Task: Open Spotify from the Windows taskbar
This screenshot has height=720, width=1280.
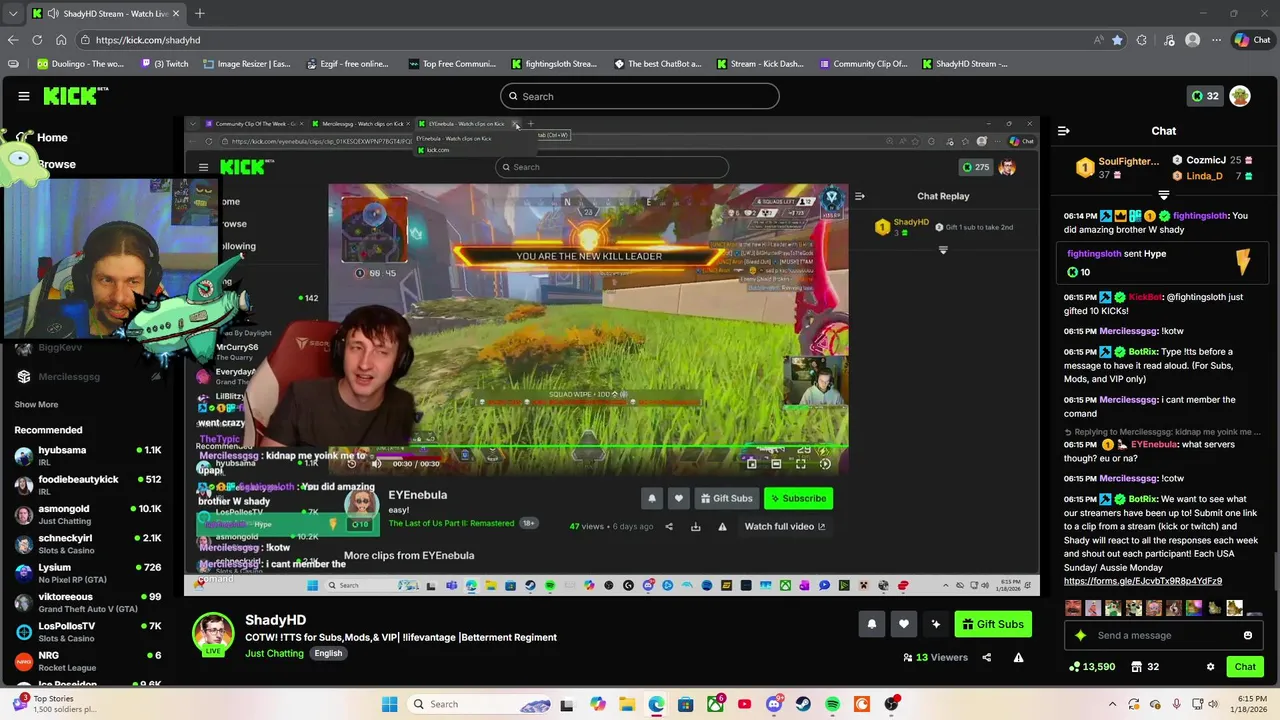Action: click(832, 704)
